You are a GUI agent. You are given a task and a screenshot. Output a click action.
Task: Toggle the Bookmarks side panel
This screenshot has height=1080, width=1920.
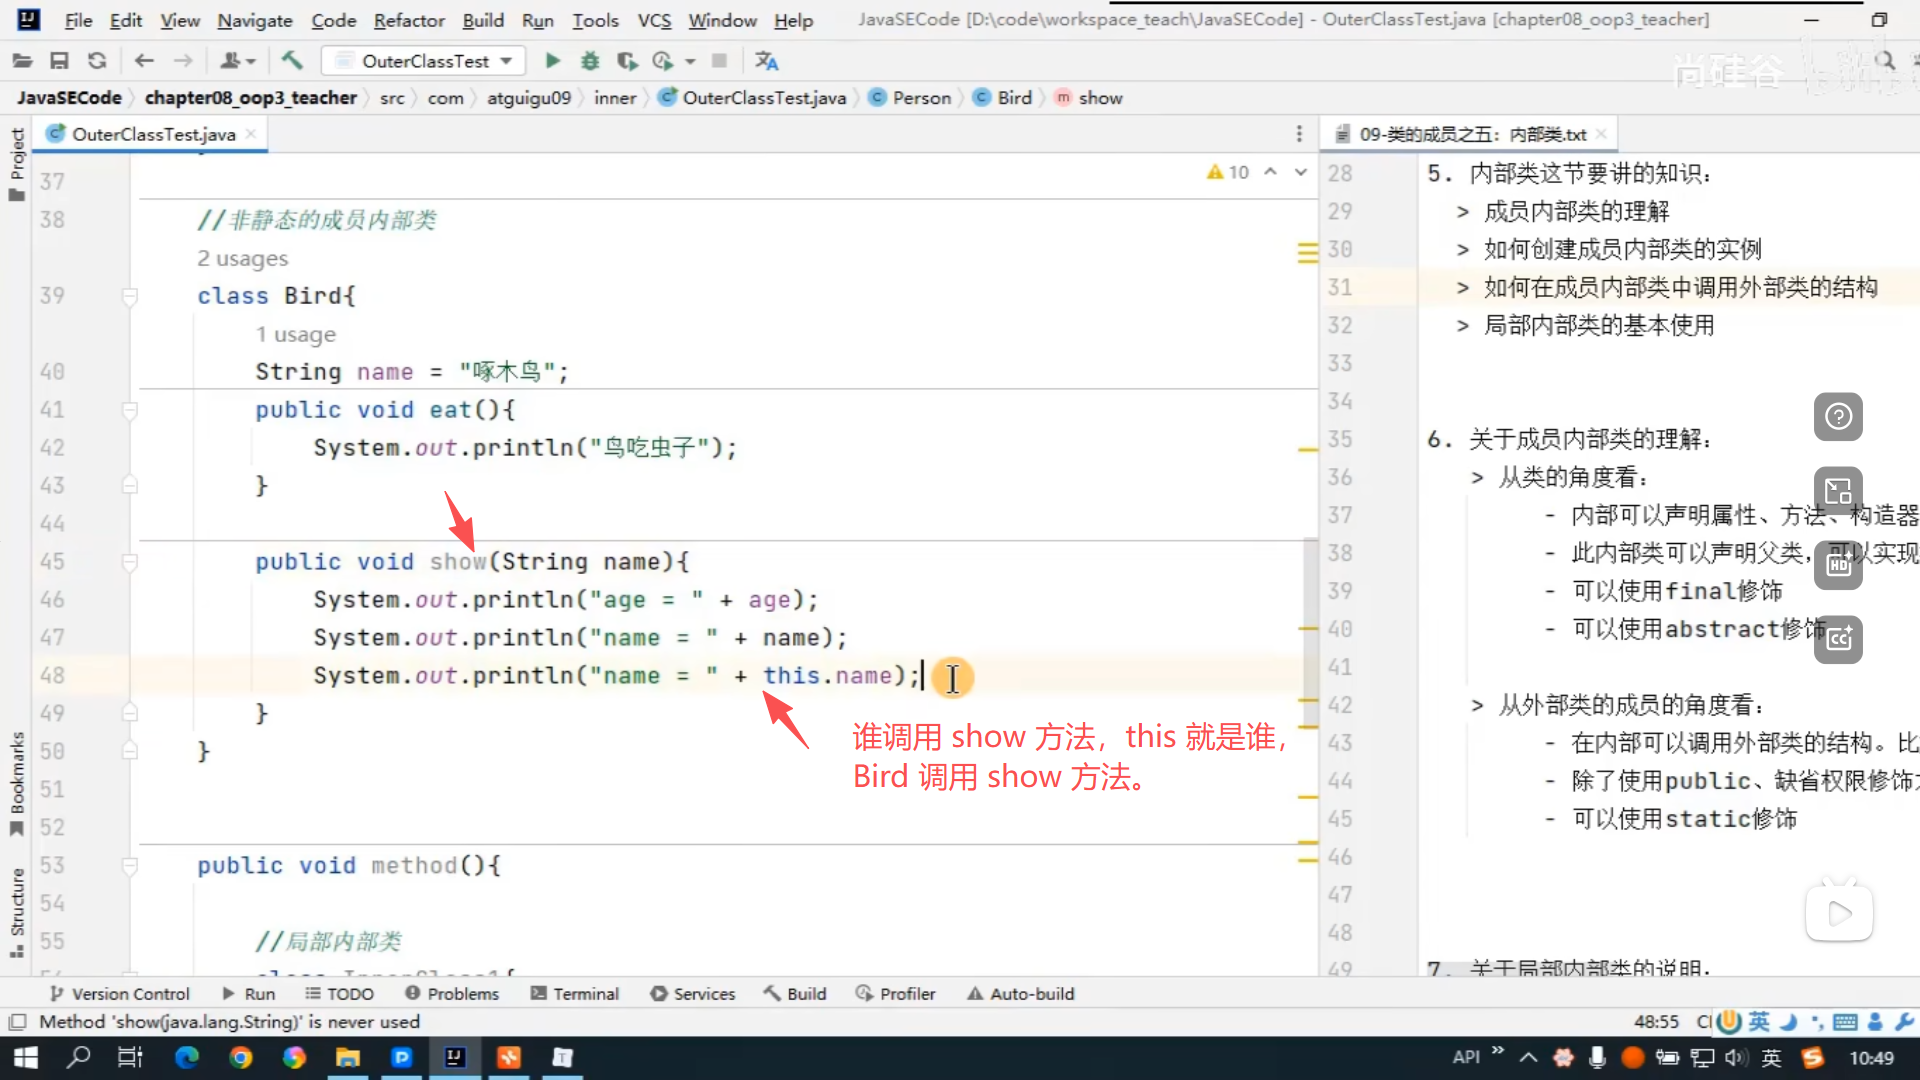coord(16,783)
